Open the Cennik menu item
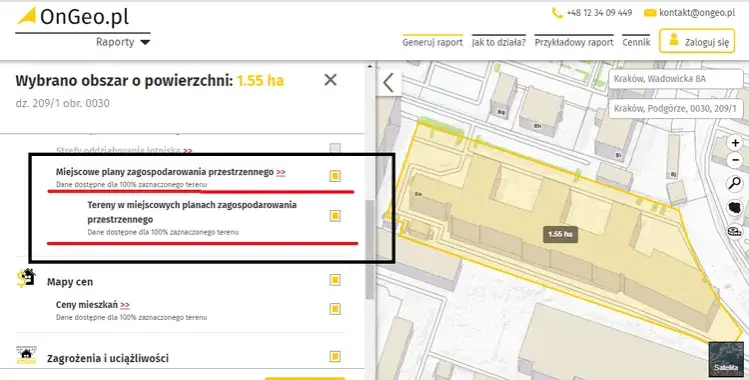 coord(636,42)
